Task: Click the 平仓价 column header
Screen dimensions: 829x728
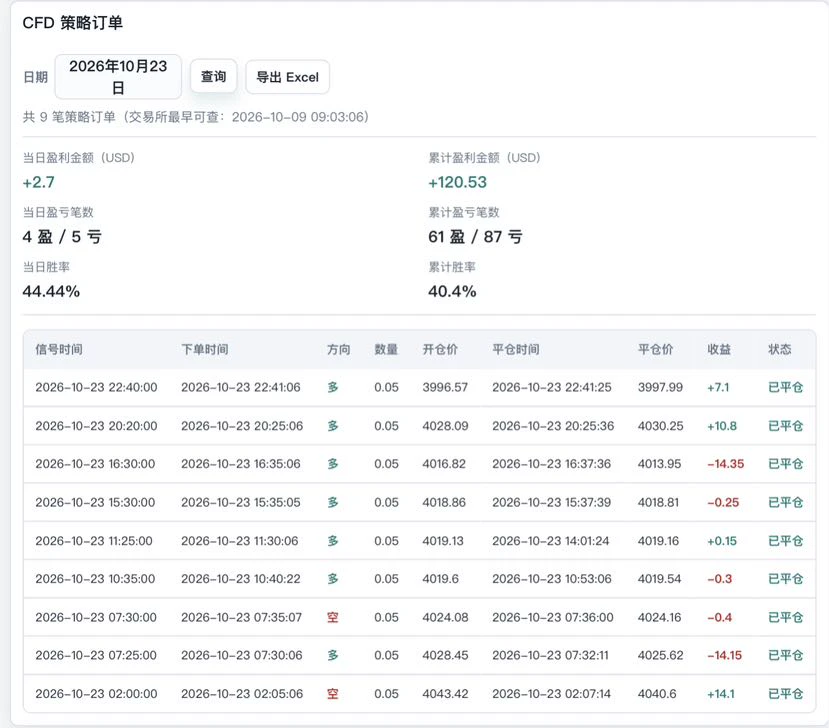Action: (655, 349)
